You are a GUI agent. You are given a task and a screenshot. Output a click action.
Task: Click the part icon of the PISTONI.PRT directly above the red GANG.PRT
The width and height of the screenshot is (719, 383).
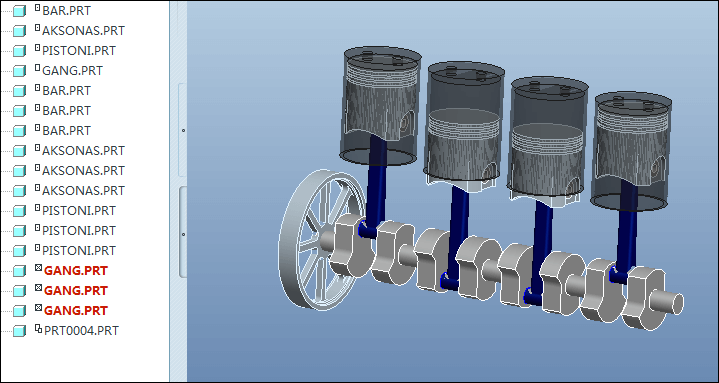click(x=19, y=251)
